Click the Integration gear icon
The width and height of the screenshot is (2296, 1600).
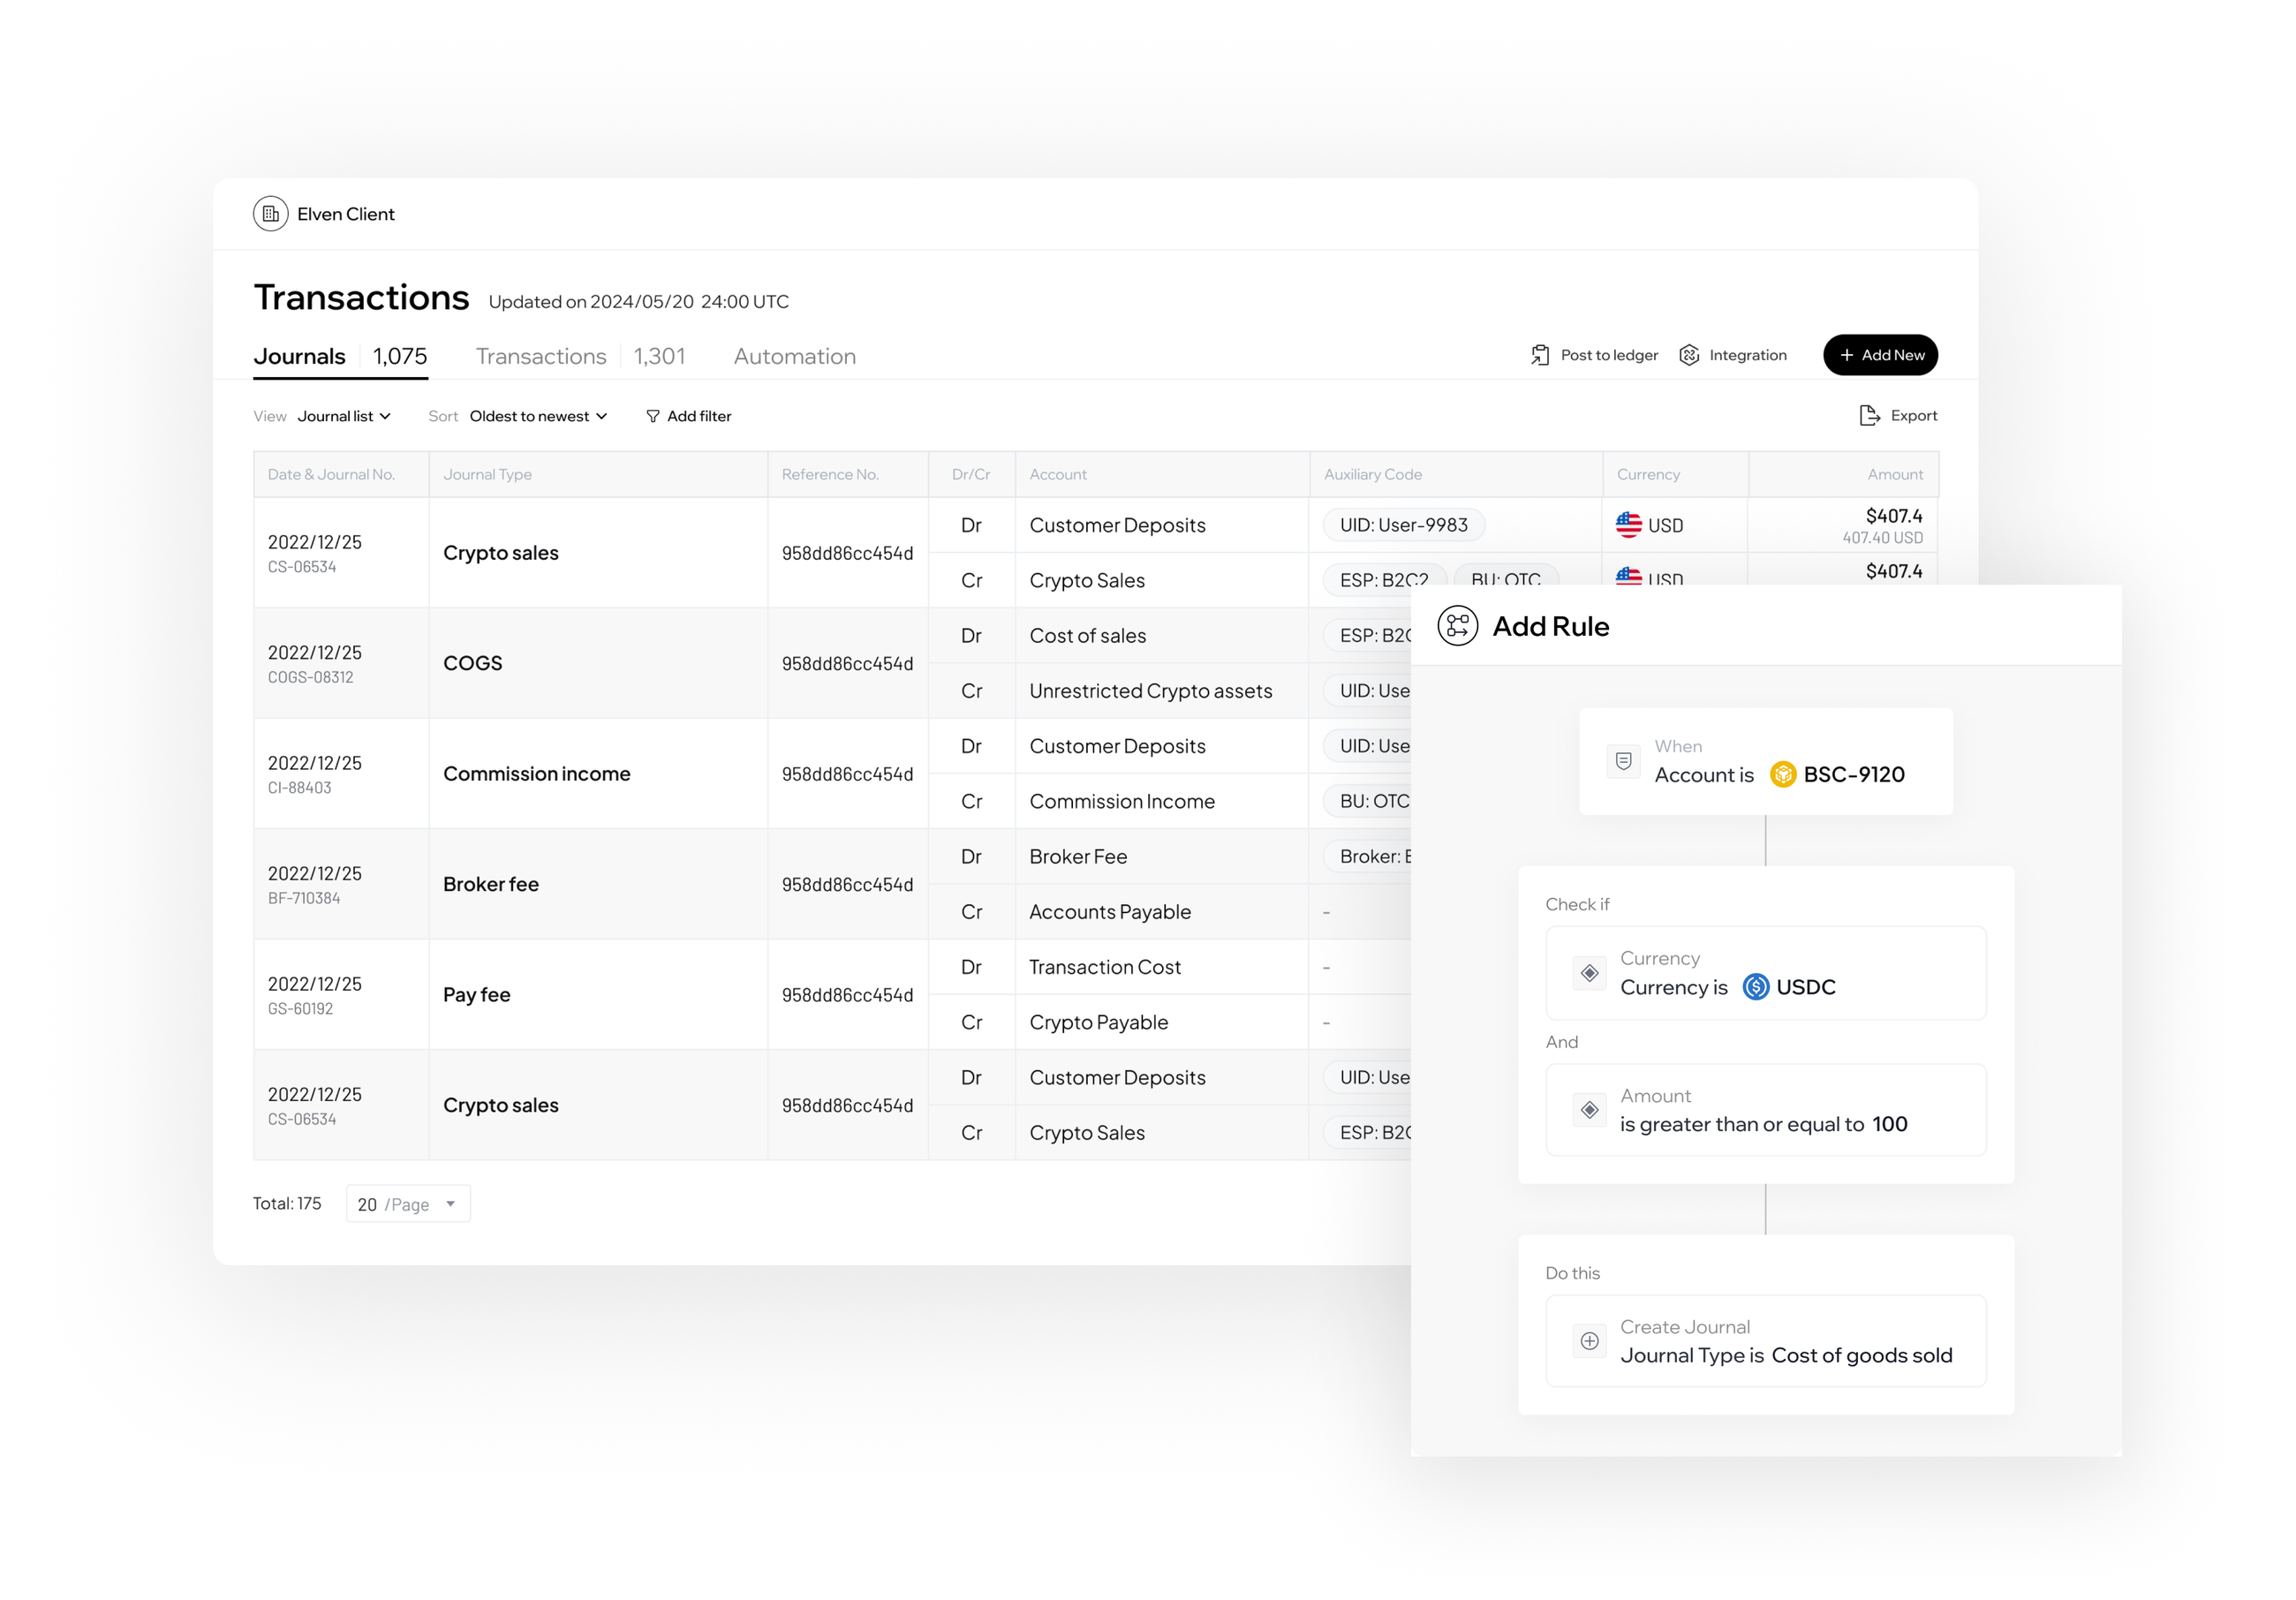[x=1689, y=355]
